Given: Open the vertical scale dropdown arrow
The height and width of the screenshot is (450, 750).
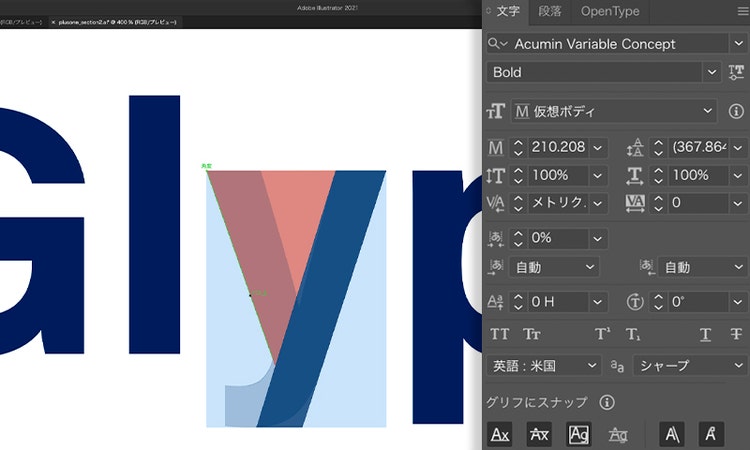Looking at the screenshot, I should pos(598,176).
